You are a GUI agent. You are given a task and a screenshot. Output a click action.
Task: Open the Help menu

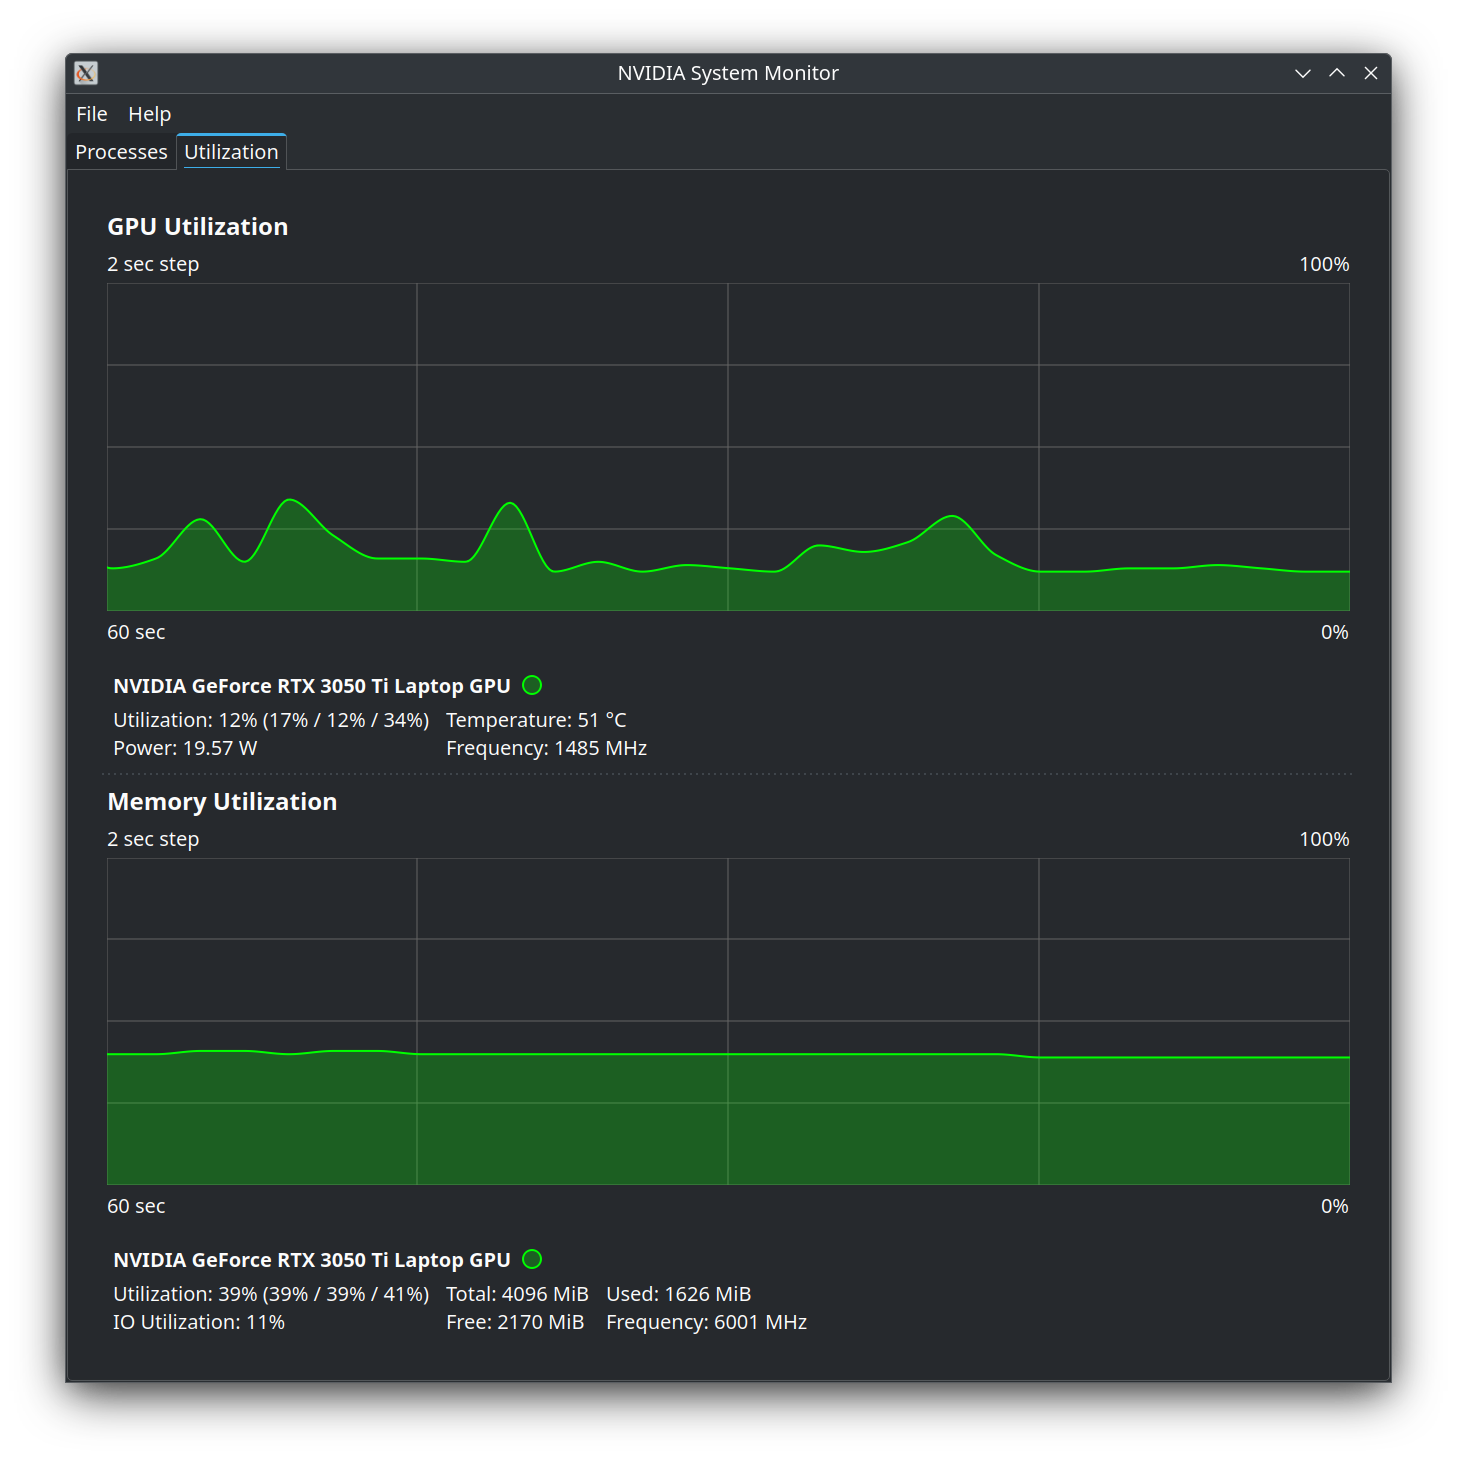[x=150, y=114]
